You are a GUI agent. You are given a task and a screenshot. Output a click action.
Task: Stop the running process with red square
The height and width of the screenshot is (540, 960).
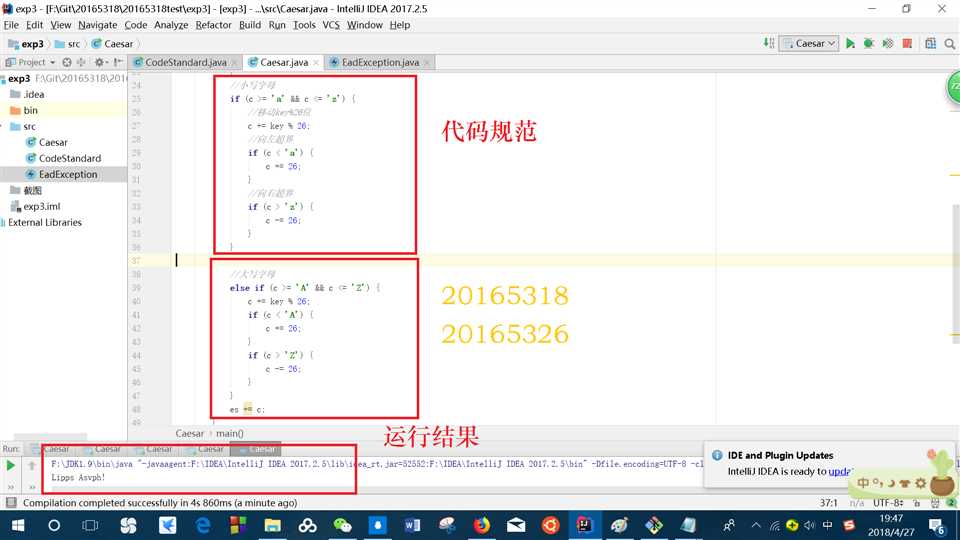[907, 43]
